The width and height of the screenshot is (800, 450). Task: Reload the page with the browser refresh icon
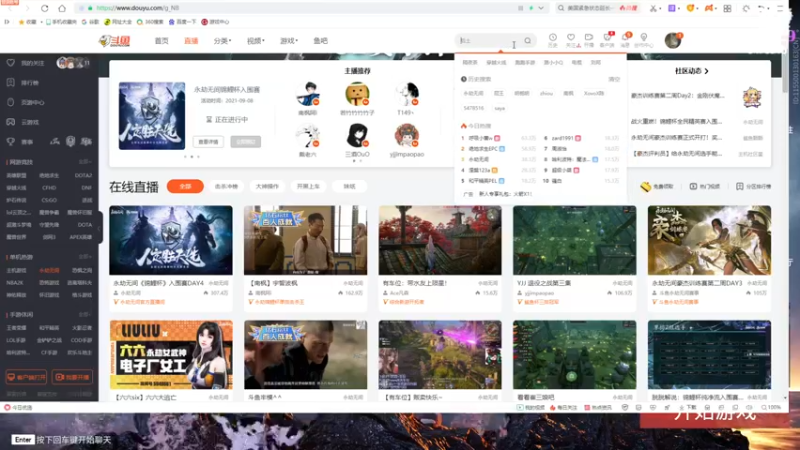tap(44, 8)
